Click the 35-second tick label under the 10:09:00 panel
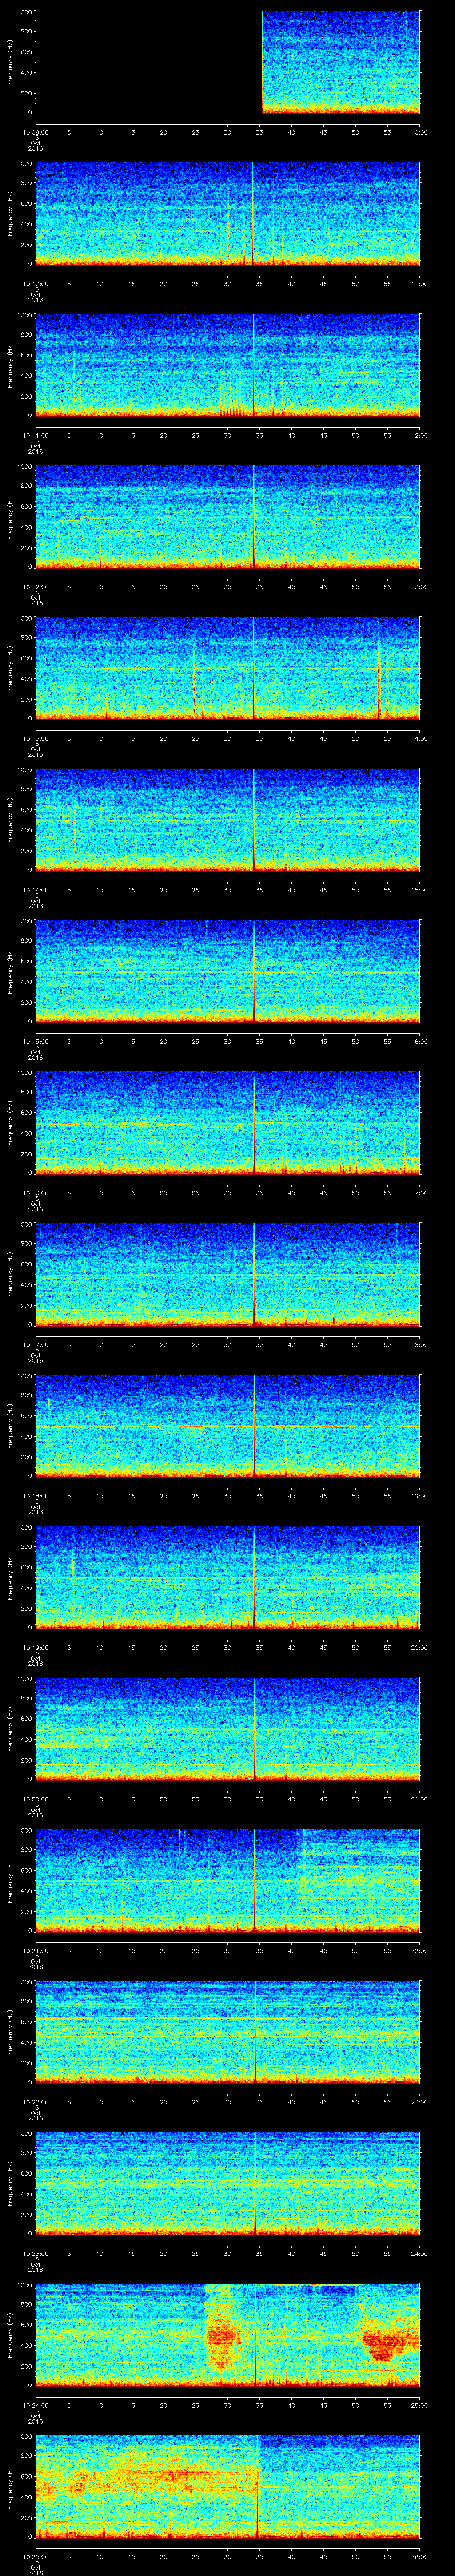This screenshot has width=455, height=2576. (260, 132)
